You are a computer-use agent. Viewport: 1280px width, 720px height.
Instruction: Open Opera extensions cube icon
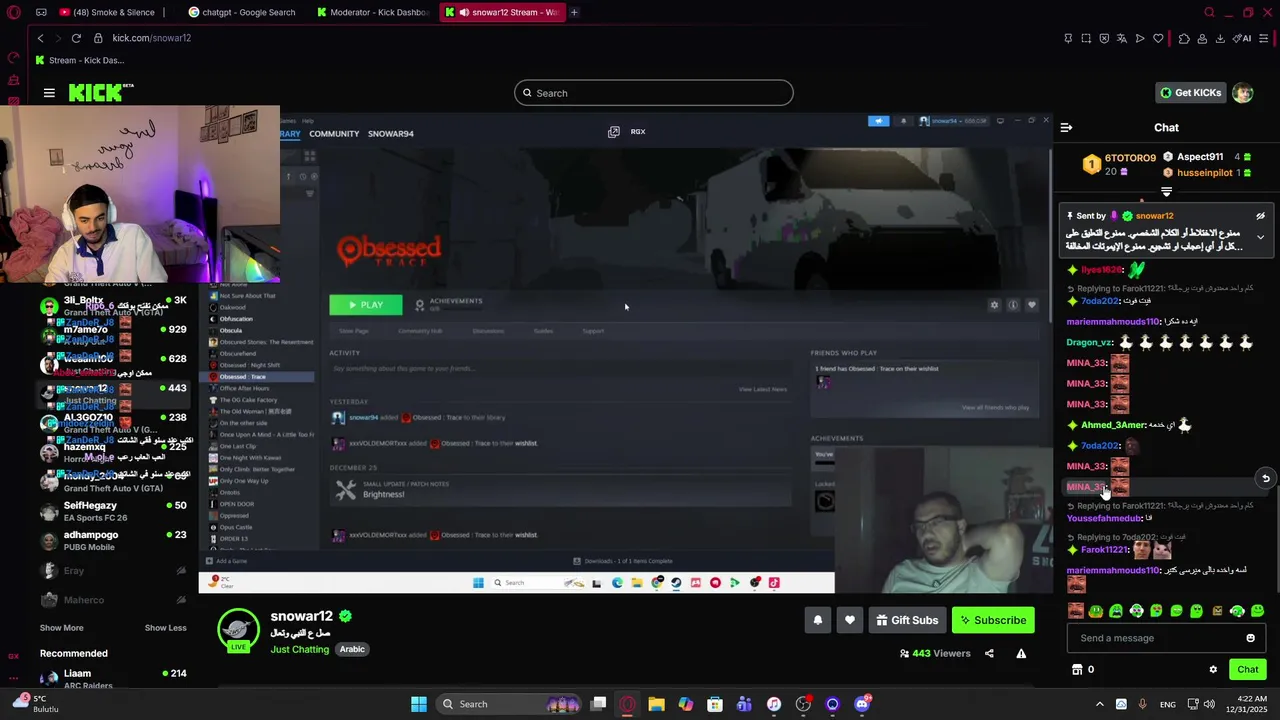point(1184,38)
